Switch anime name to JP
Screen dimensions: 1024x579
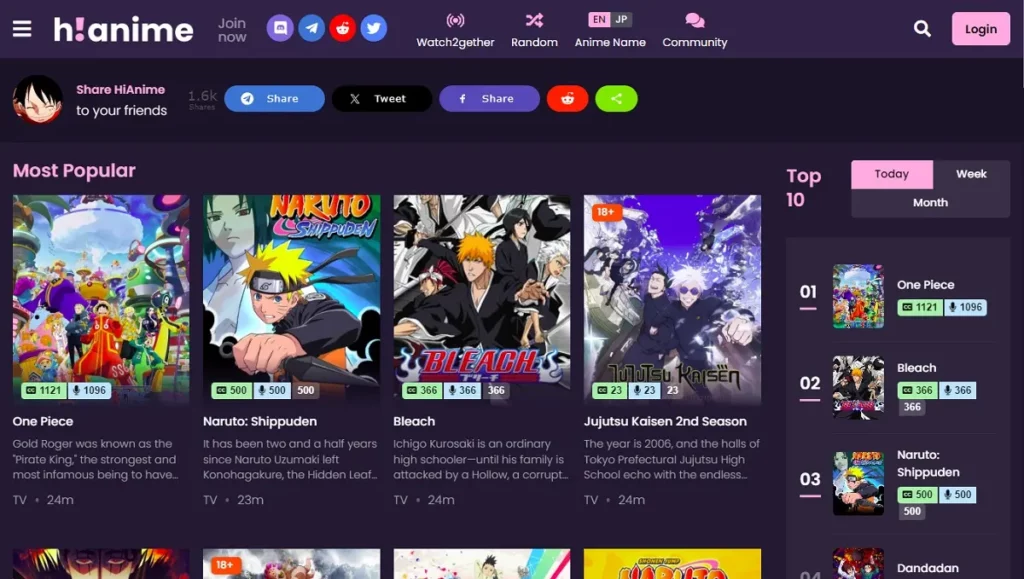(621, 20)
